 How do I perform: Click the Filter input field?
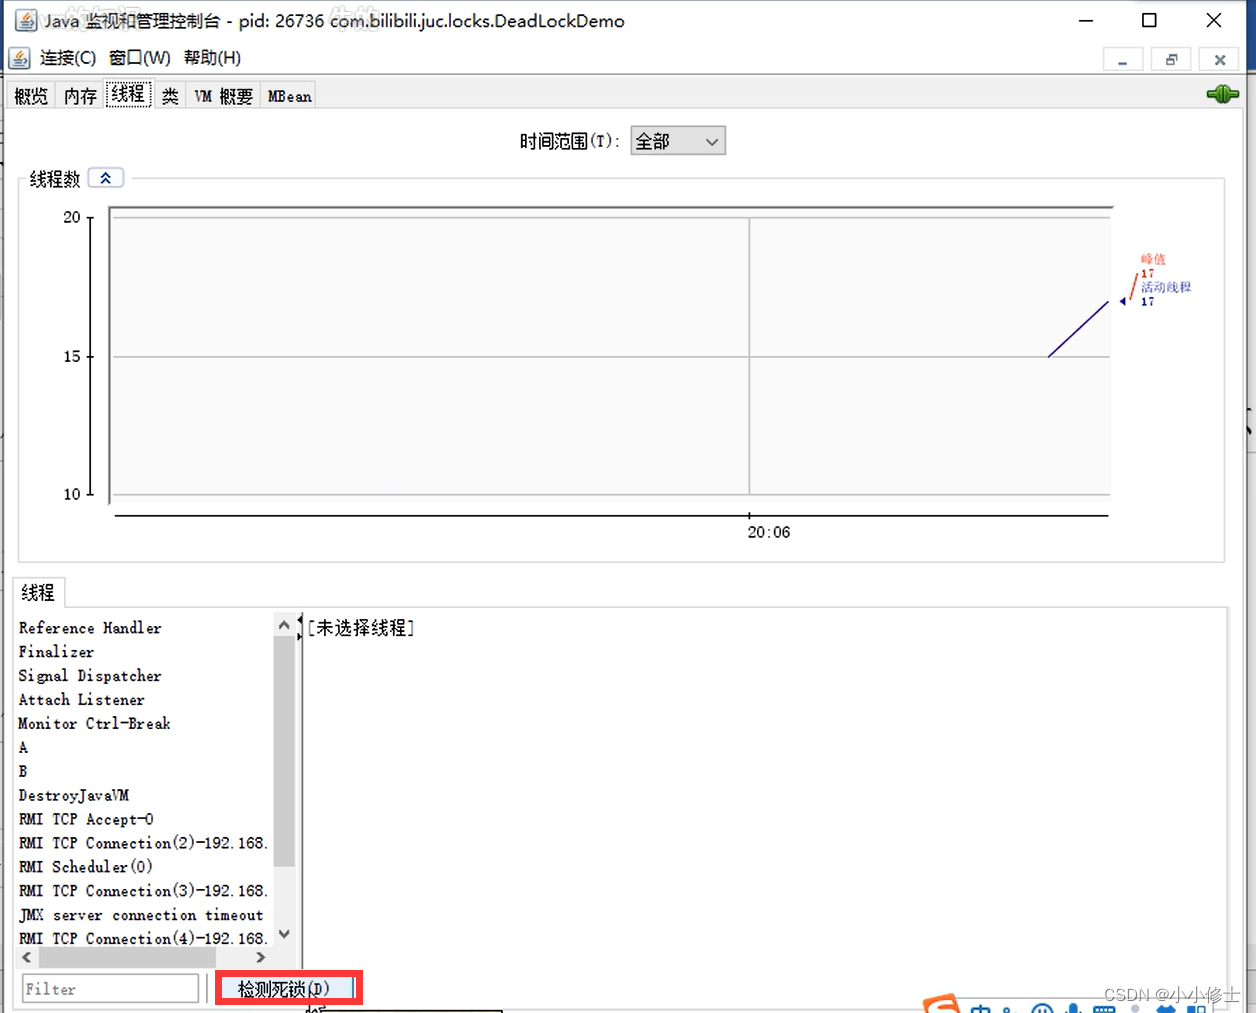111,989
